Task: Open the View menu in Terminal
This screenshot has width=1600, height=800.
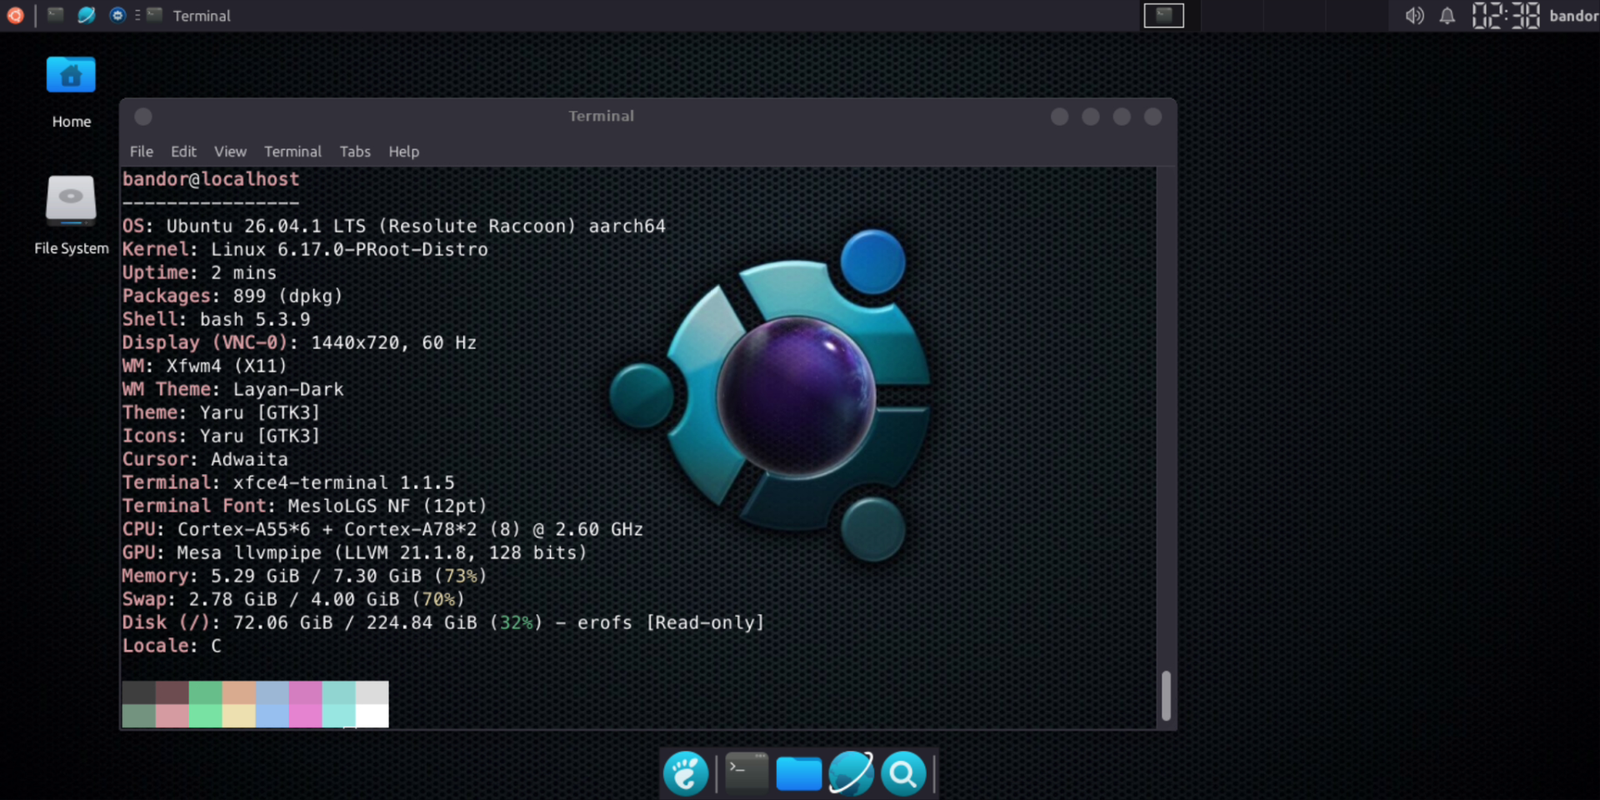Action: (x=230, y=151)
